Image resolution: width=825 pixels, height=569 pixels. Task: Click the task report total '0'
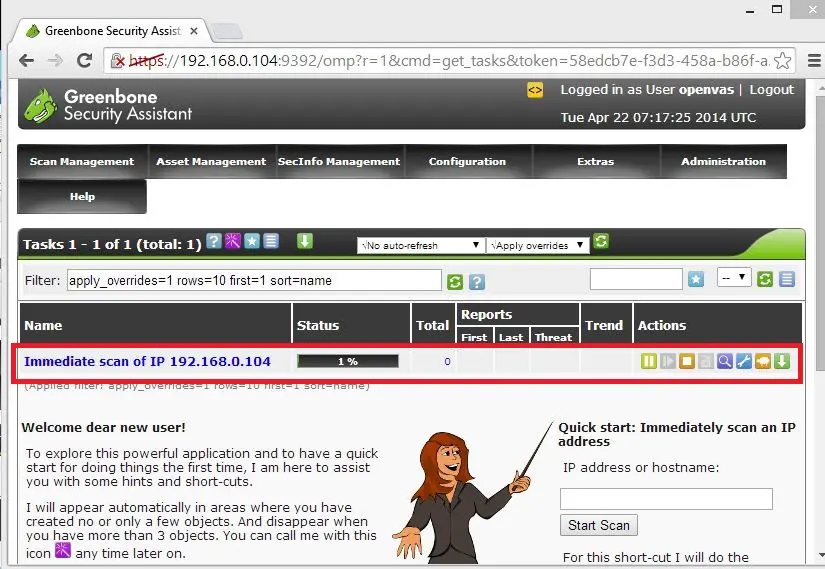(447, 362)
